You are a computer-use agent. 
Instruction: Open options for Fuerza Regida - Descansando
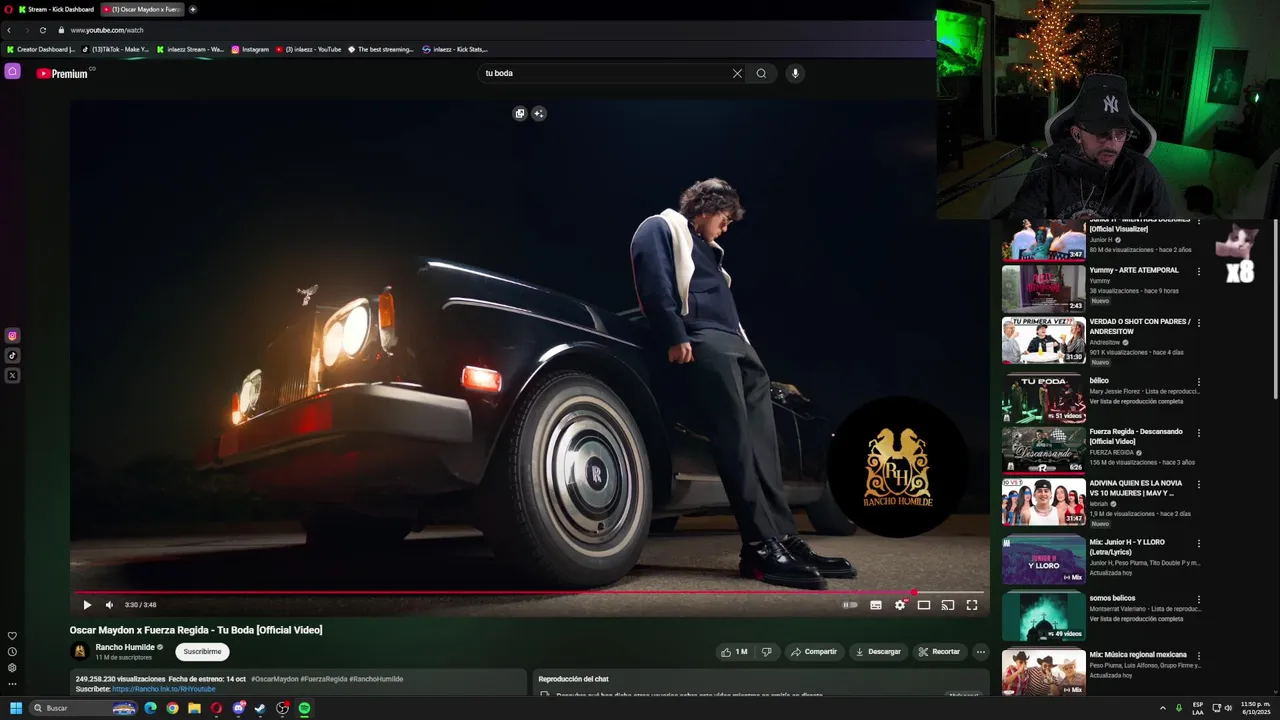[1199, 433]
